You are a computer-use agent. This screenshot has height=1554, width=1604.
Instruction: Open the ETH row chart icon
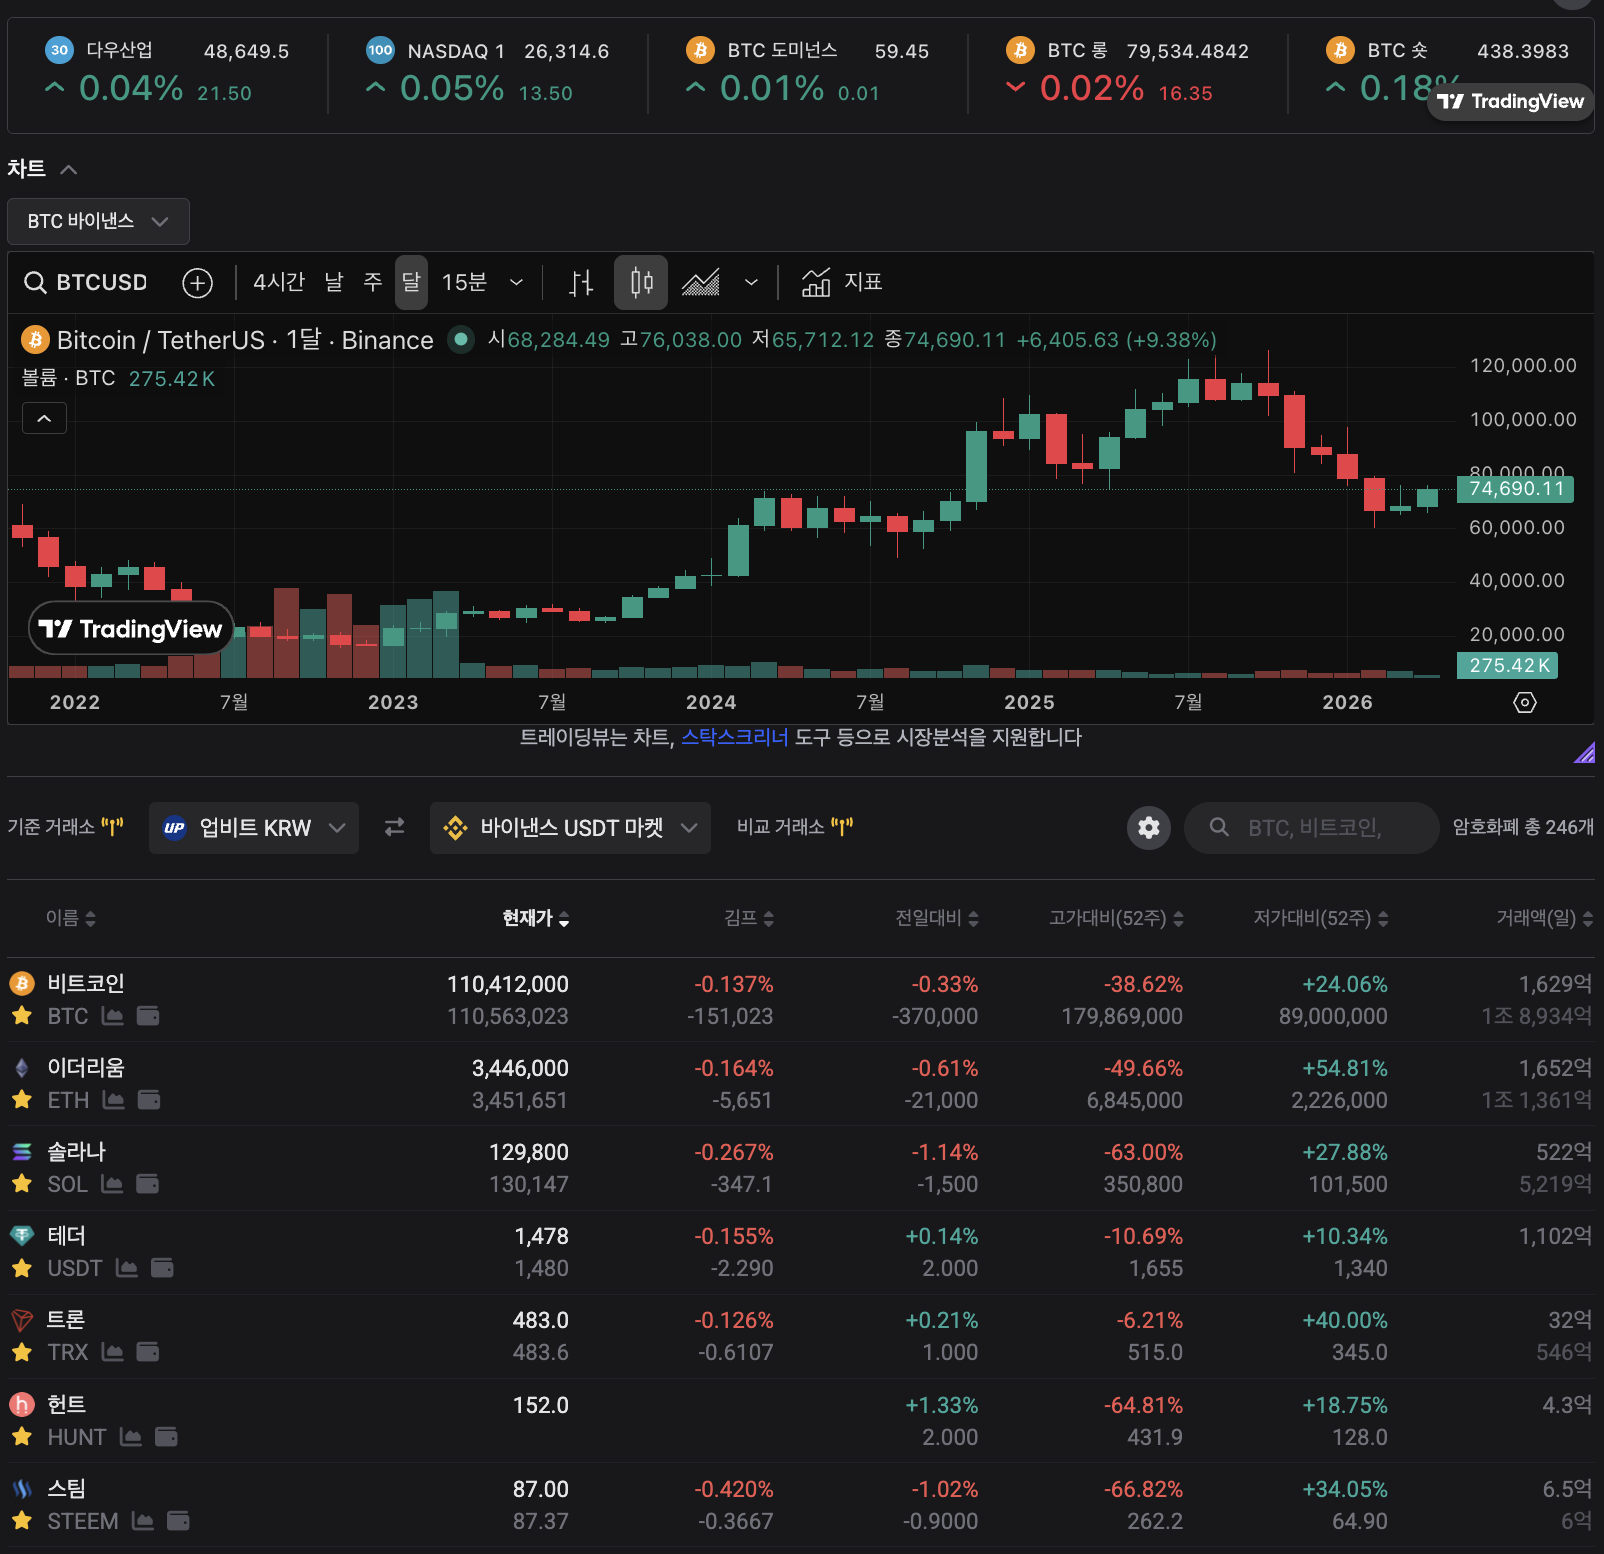pyautogui.click(x=114, y=1100)
